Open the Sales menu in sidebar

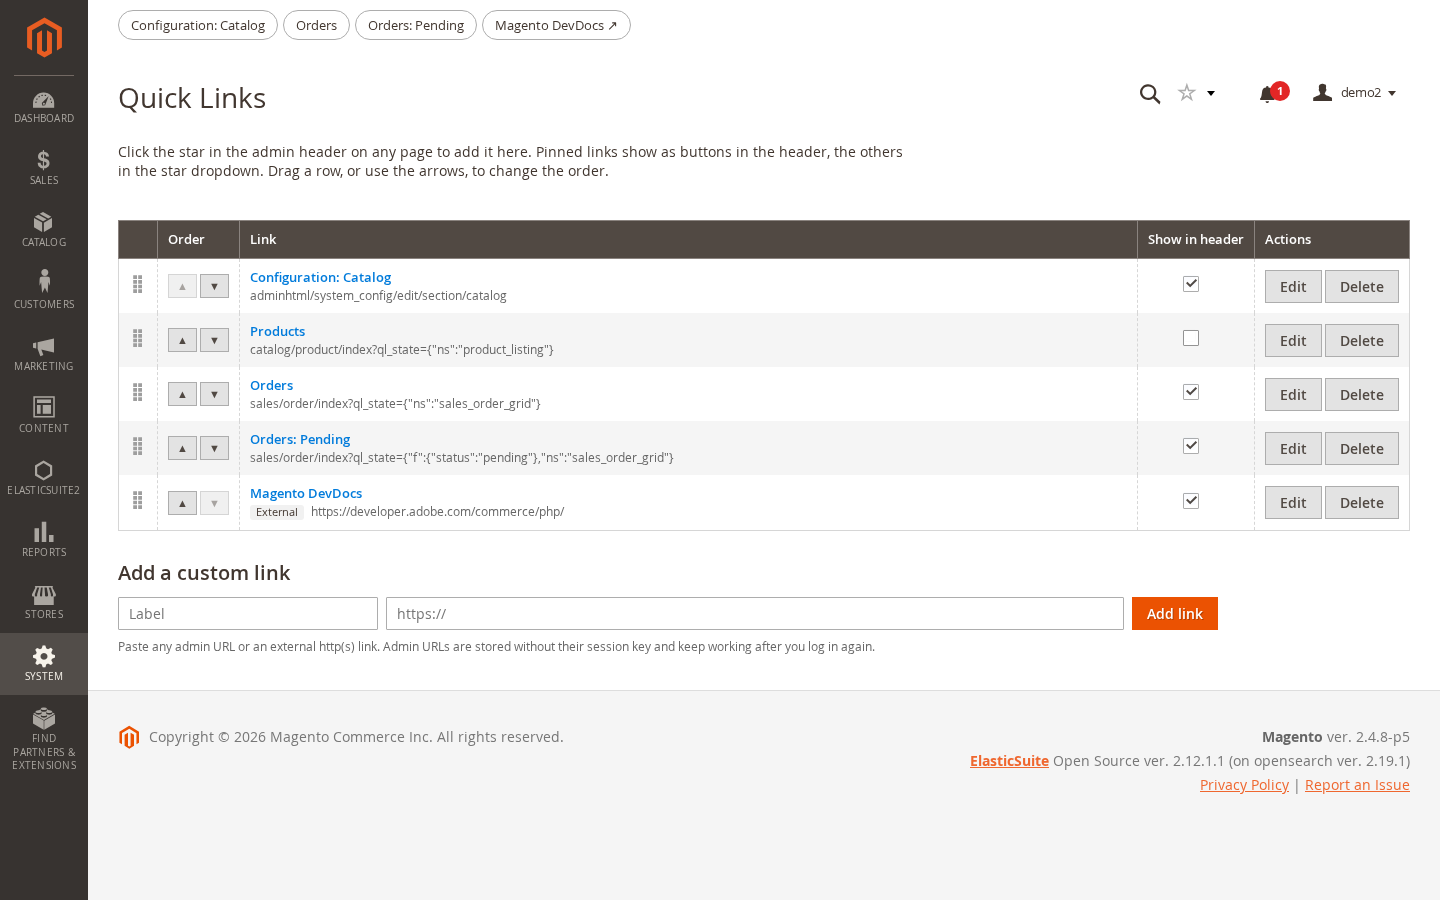(x=44, y=167)
